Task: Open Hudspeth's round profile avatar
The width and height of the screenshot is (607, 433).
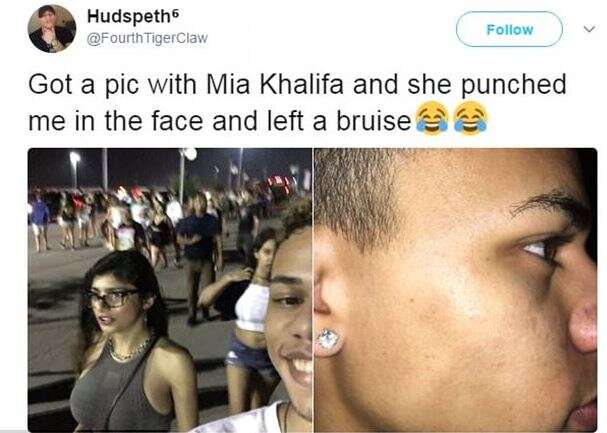Action: pos(52,29)
